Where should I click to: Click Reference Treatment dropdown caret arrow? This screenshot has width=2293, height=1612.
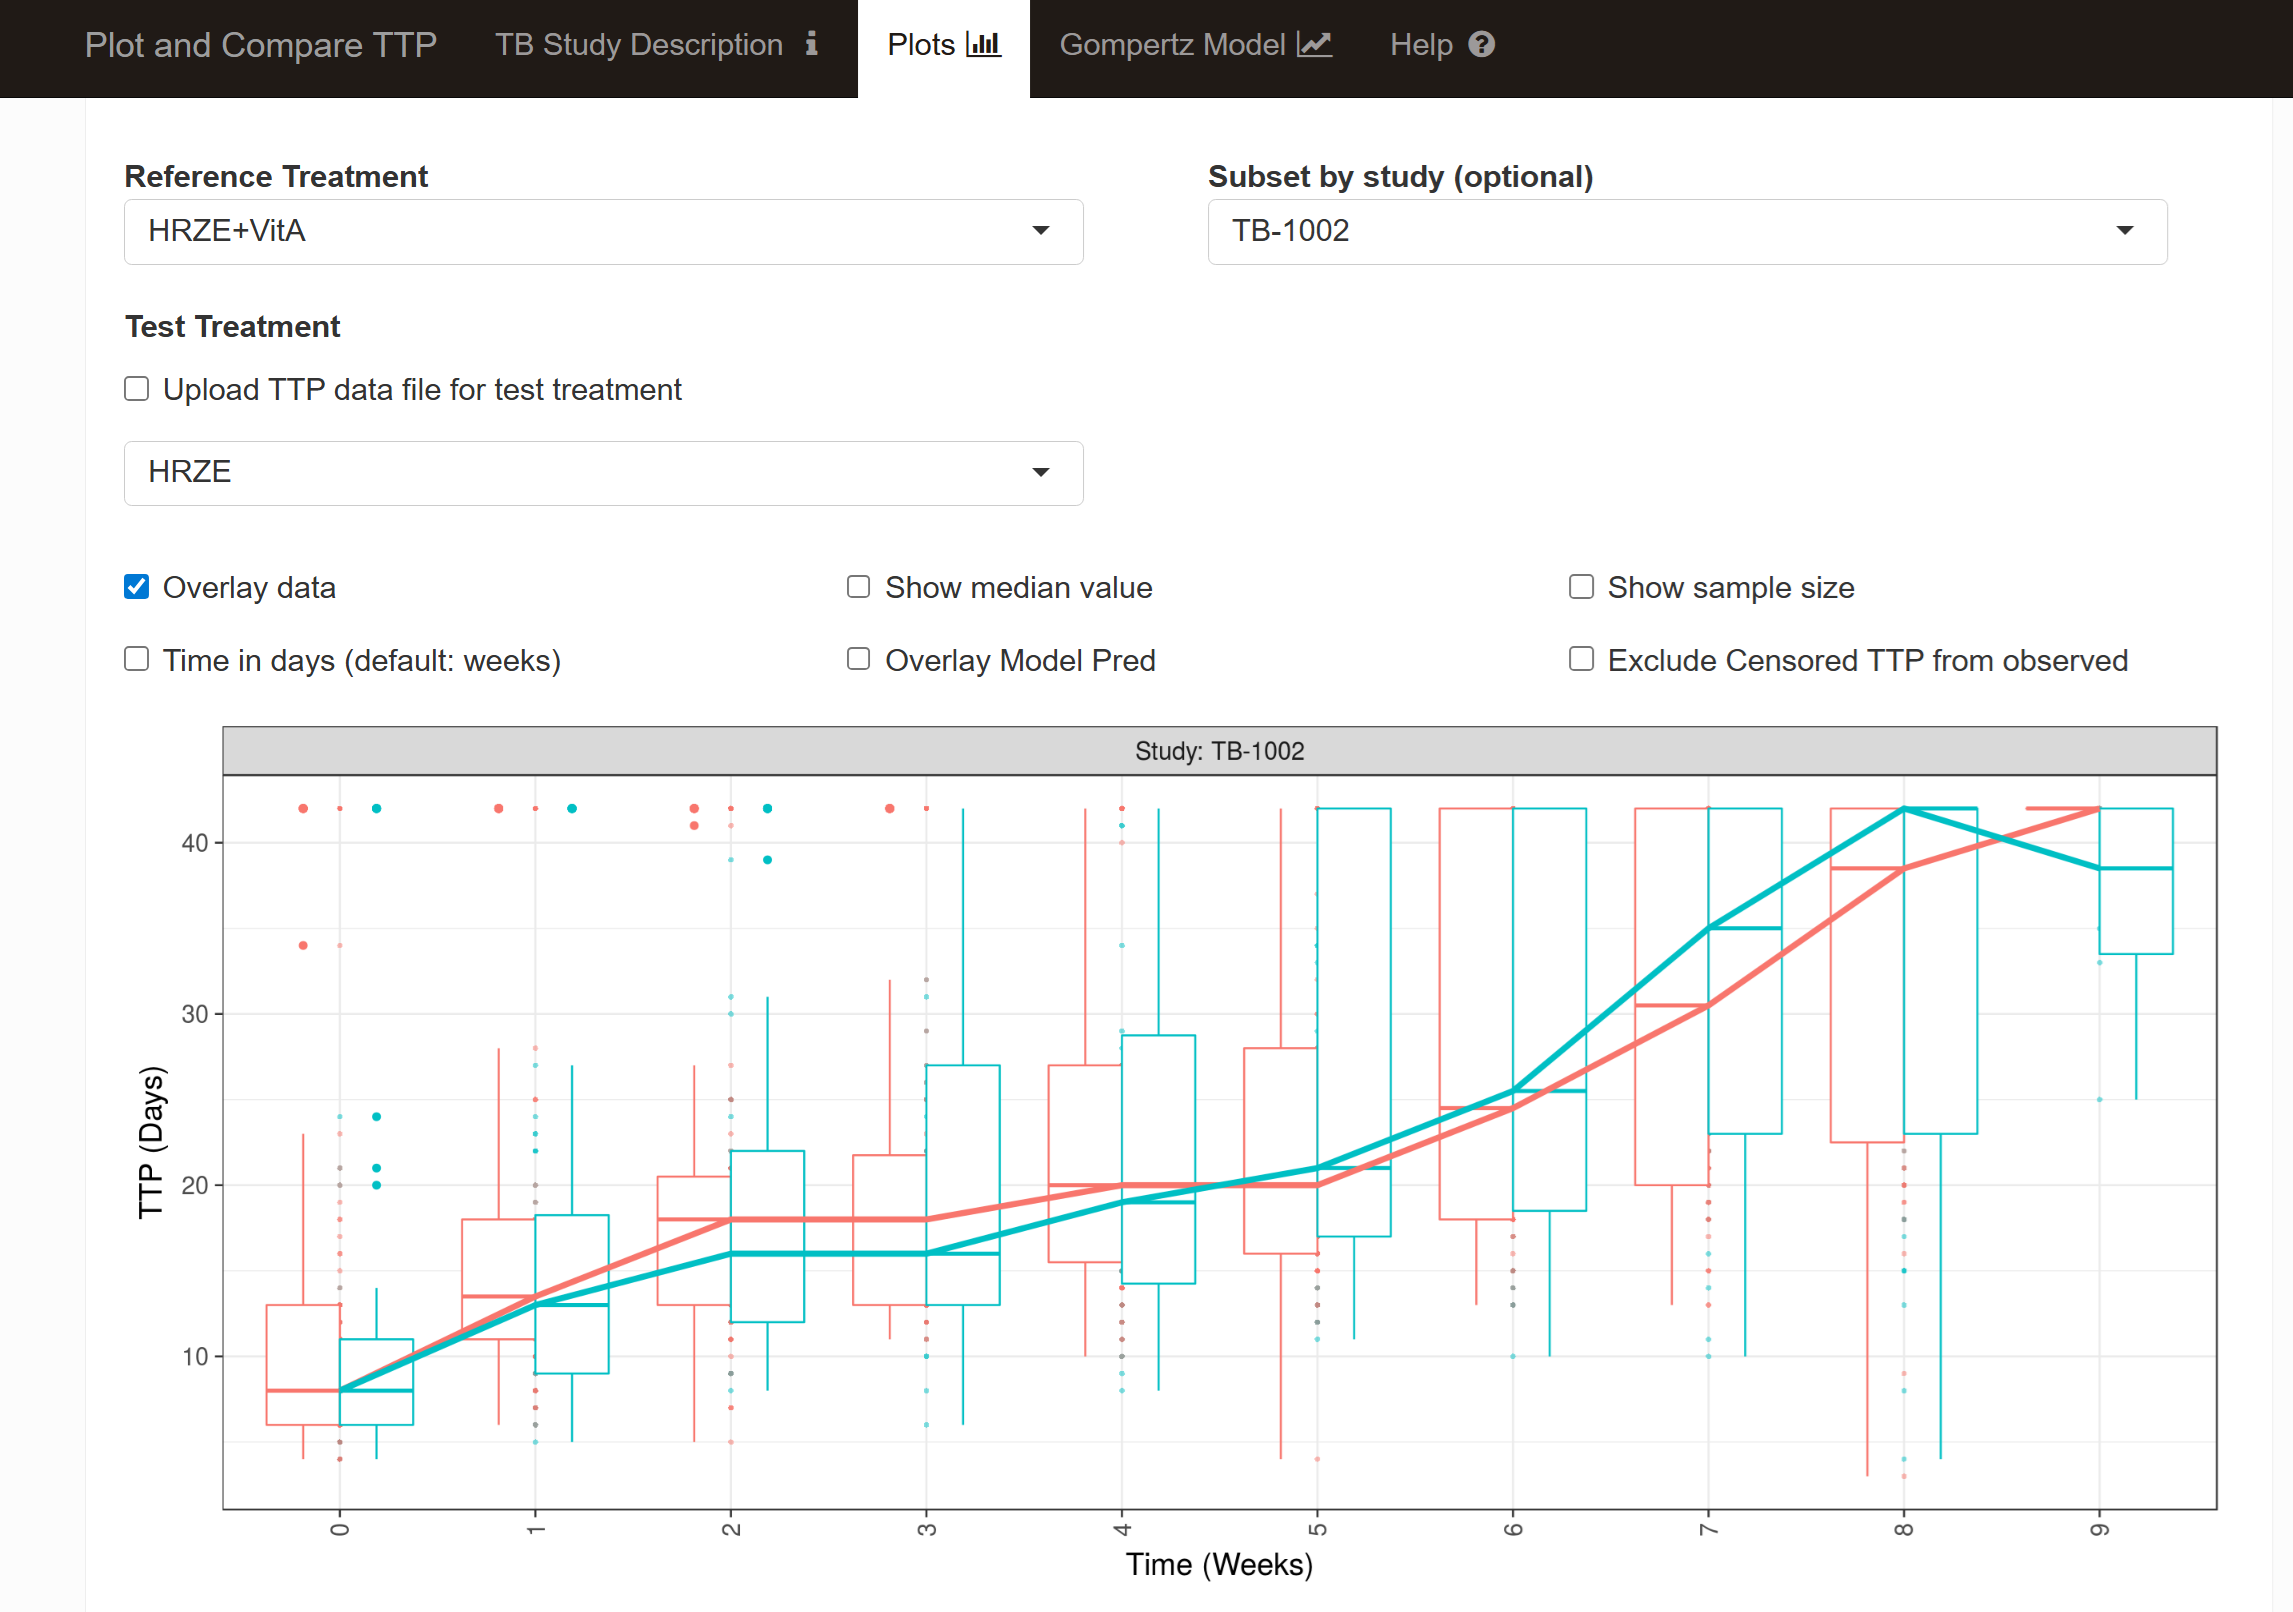[1041, 231]
